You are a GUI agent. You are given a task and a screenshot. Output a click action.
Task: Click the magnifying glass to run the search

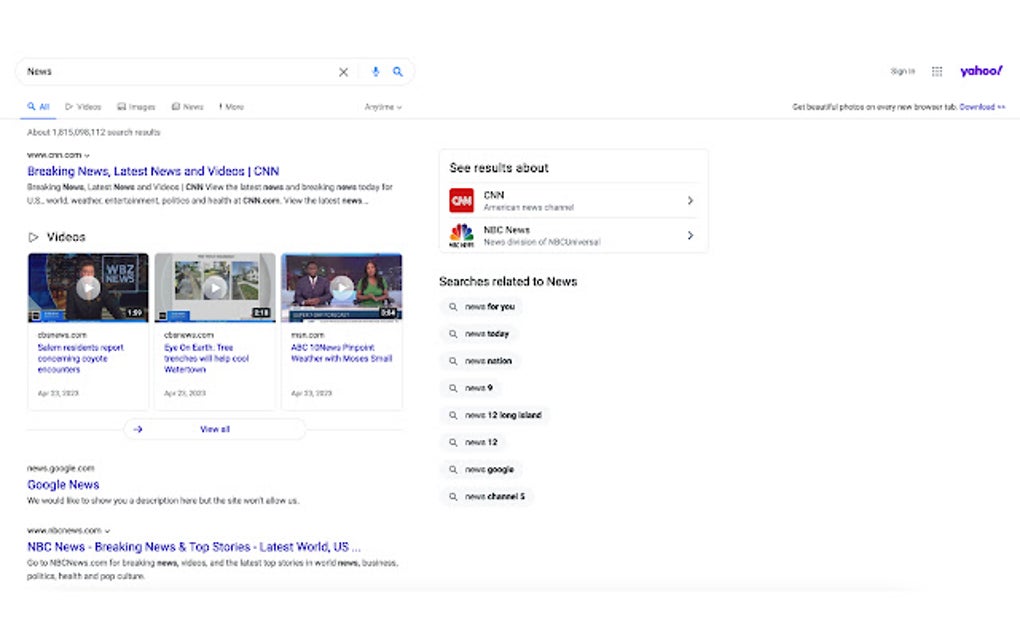(398, 71)
